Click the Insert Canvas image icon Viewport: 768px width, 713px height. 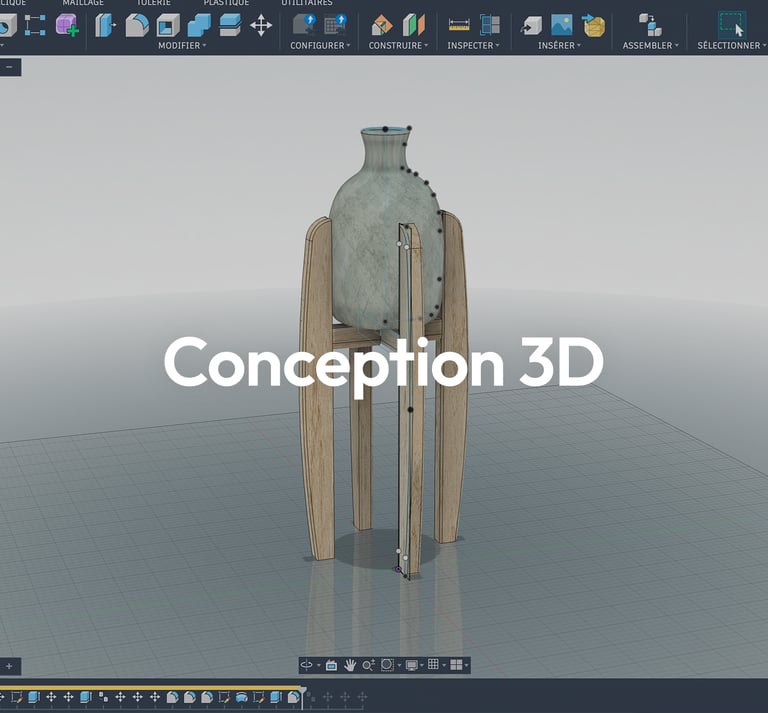[562, 25]
